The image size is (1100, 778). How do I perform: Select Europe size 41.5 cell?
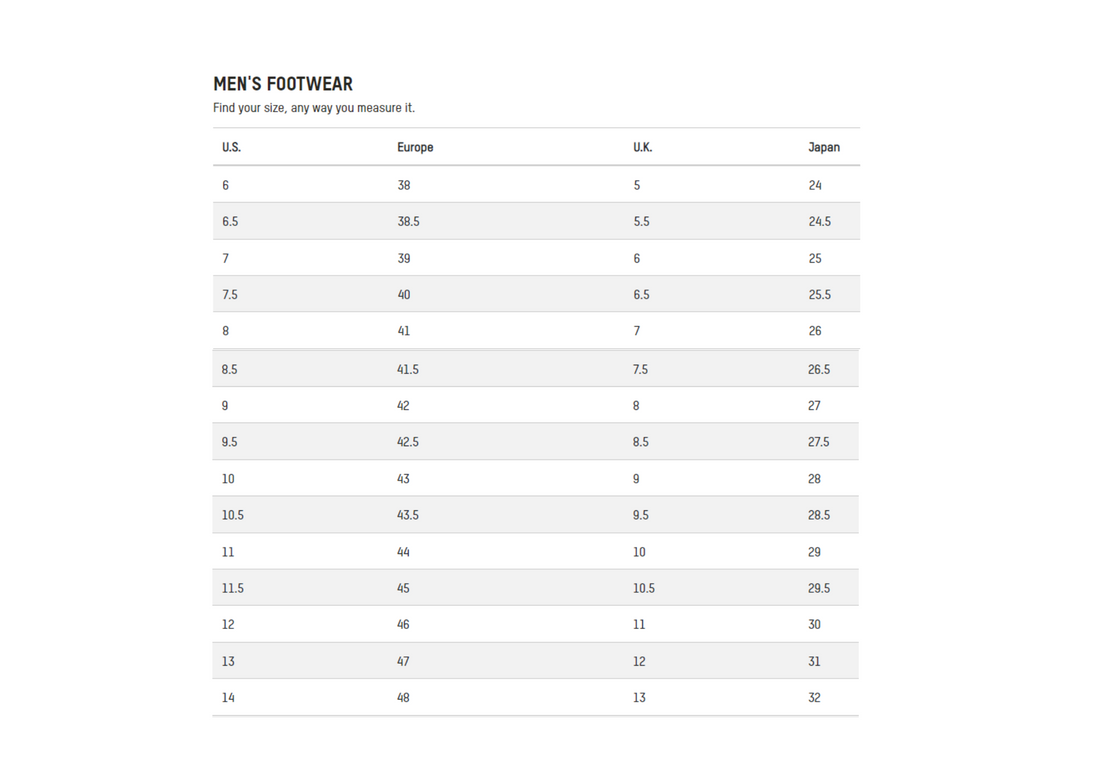tap(408, 369)
